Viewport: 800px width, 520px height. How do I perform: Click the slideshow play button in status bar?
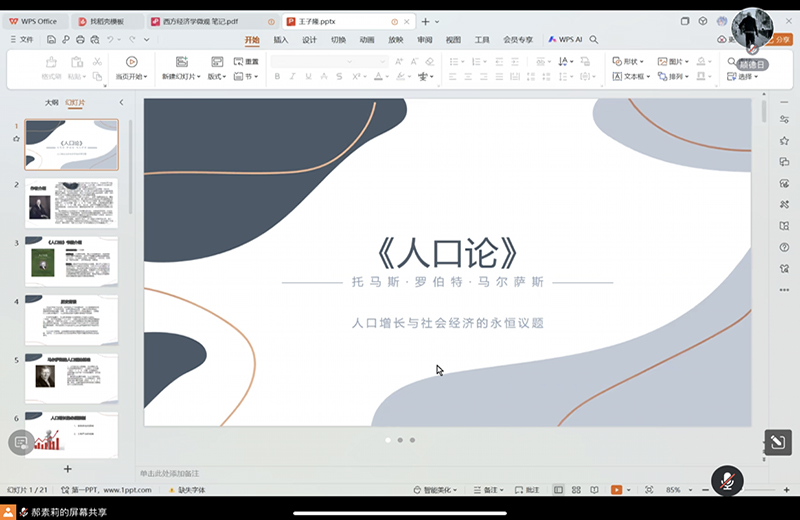click(617, 490)
